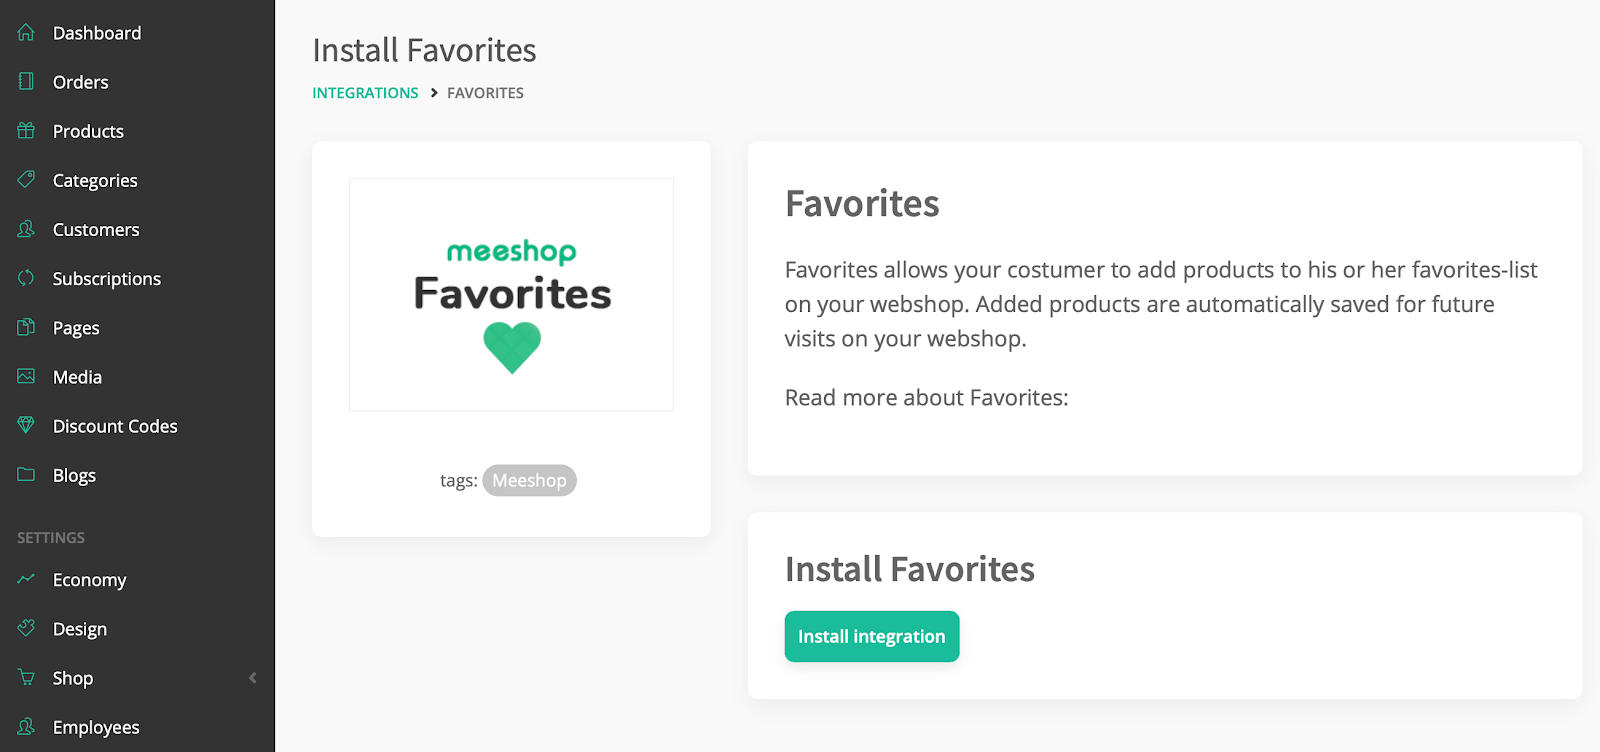This screenshot has height=752, width=1600.
Task: Click the Blogs folder icon
Action: pyautogui.click(x=26, y=474)
